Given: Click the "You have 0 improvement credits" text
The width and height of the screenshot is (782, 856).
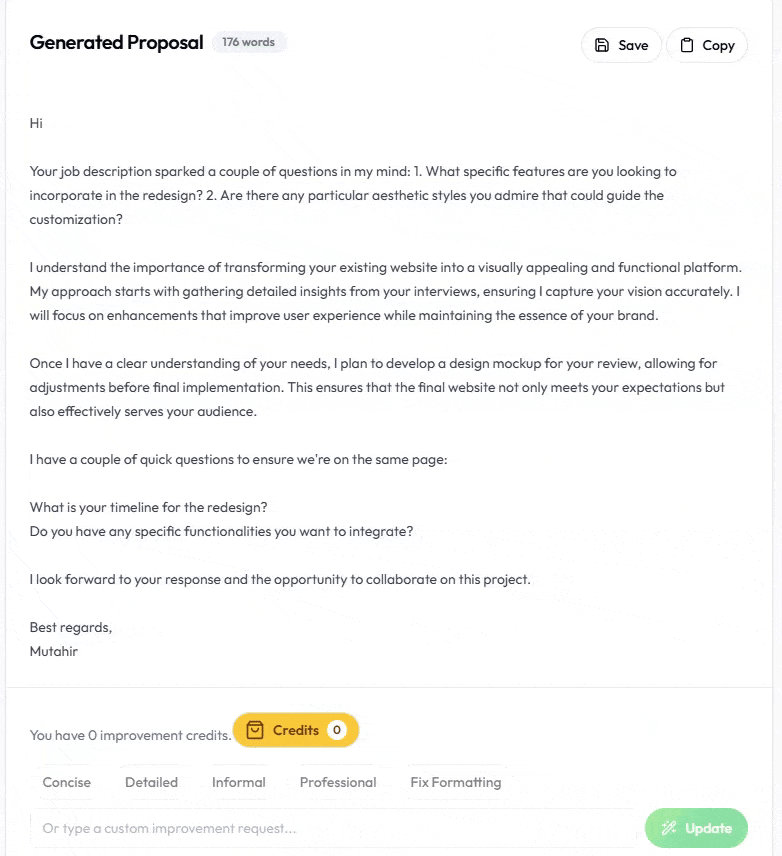Looking at the screenshot, I should (x=130, y=735).
